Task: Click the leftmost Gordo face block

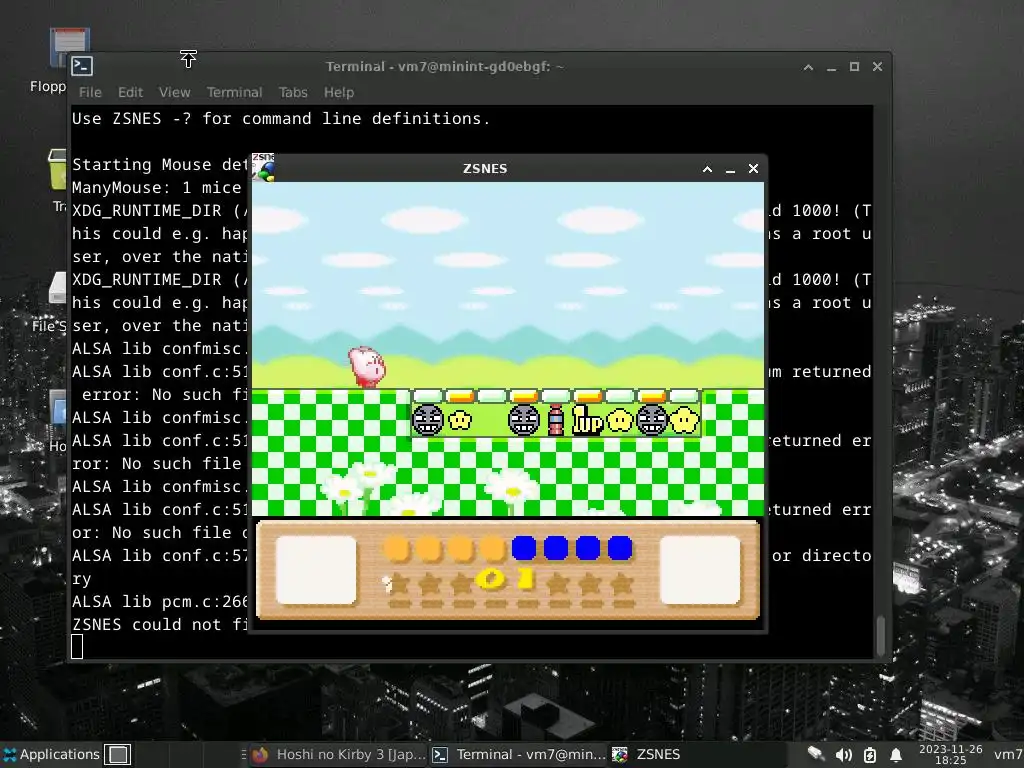Action: 428,420
